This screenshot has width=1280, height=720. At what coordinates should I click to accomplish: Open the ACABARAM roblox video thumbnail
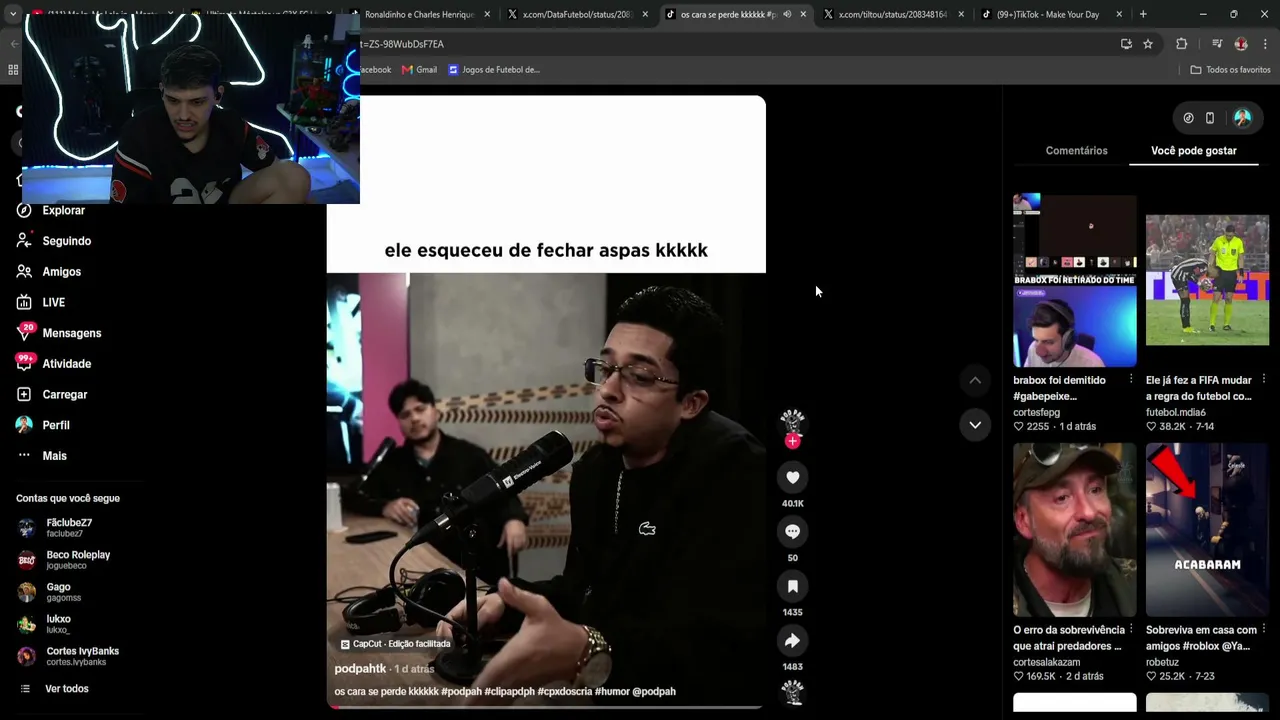click(1207, 530)
